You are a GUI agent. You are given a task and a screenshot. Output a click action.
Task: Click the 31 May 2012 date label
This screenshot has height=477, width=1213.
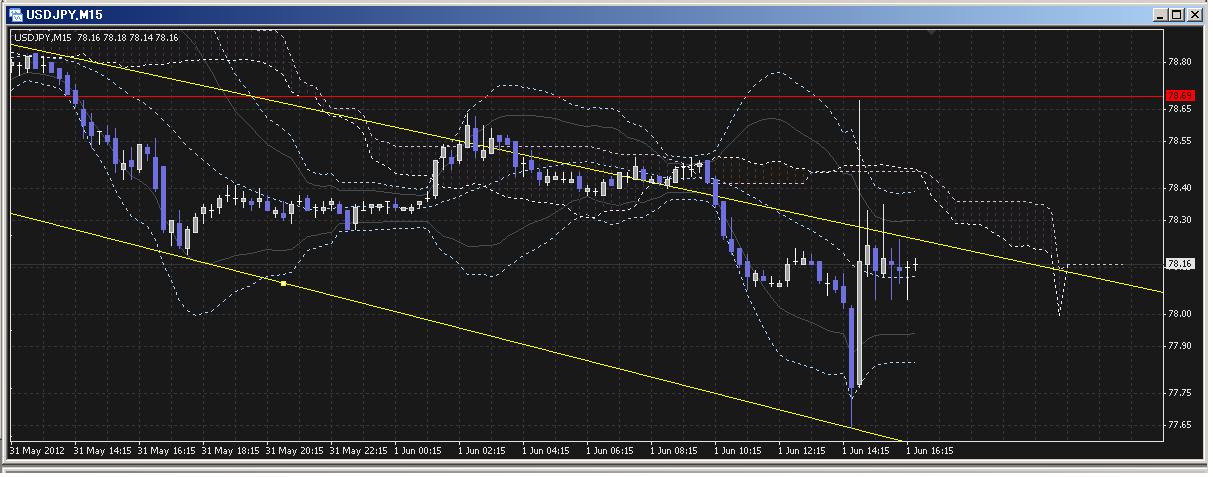(37, 451)
